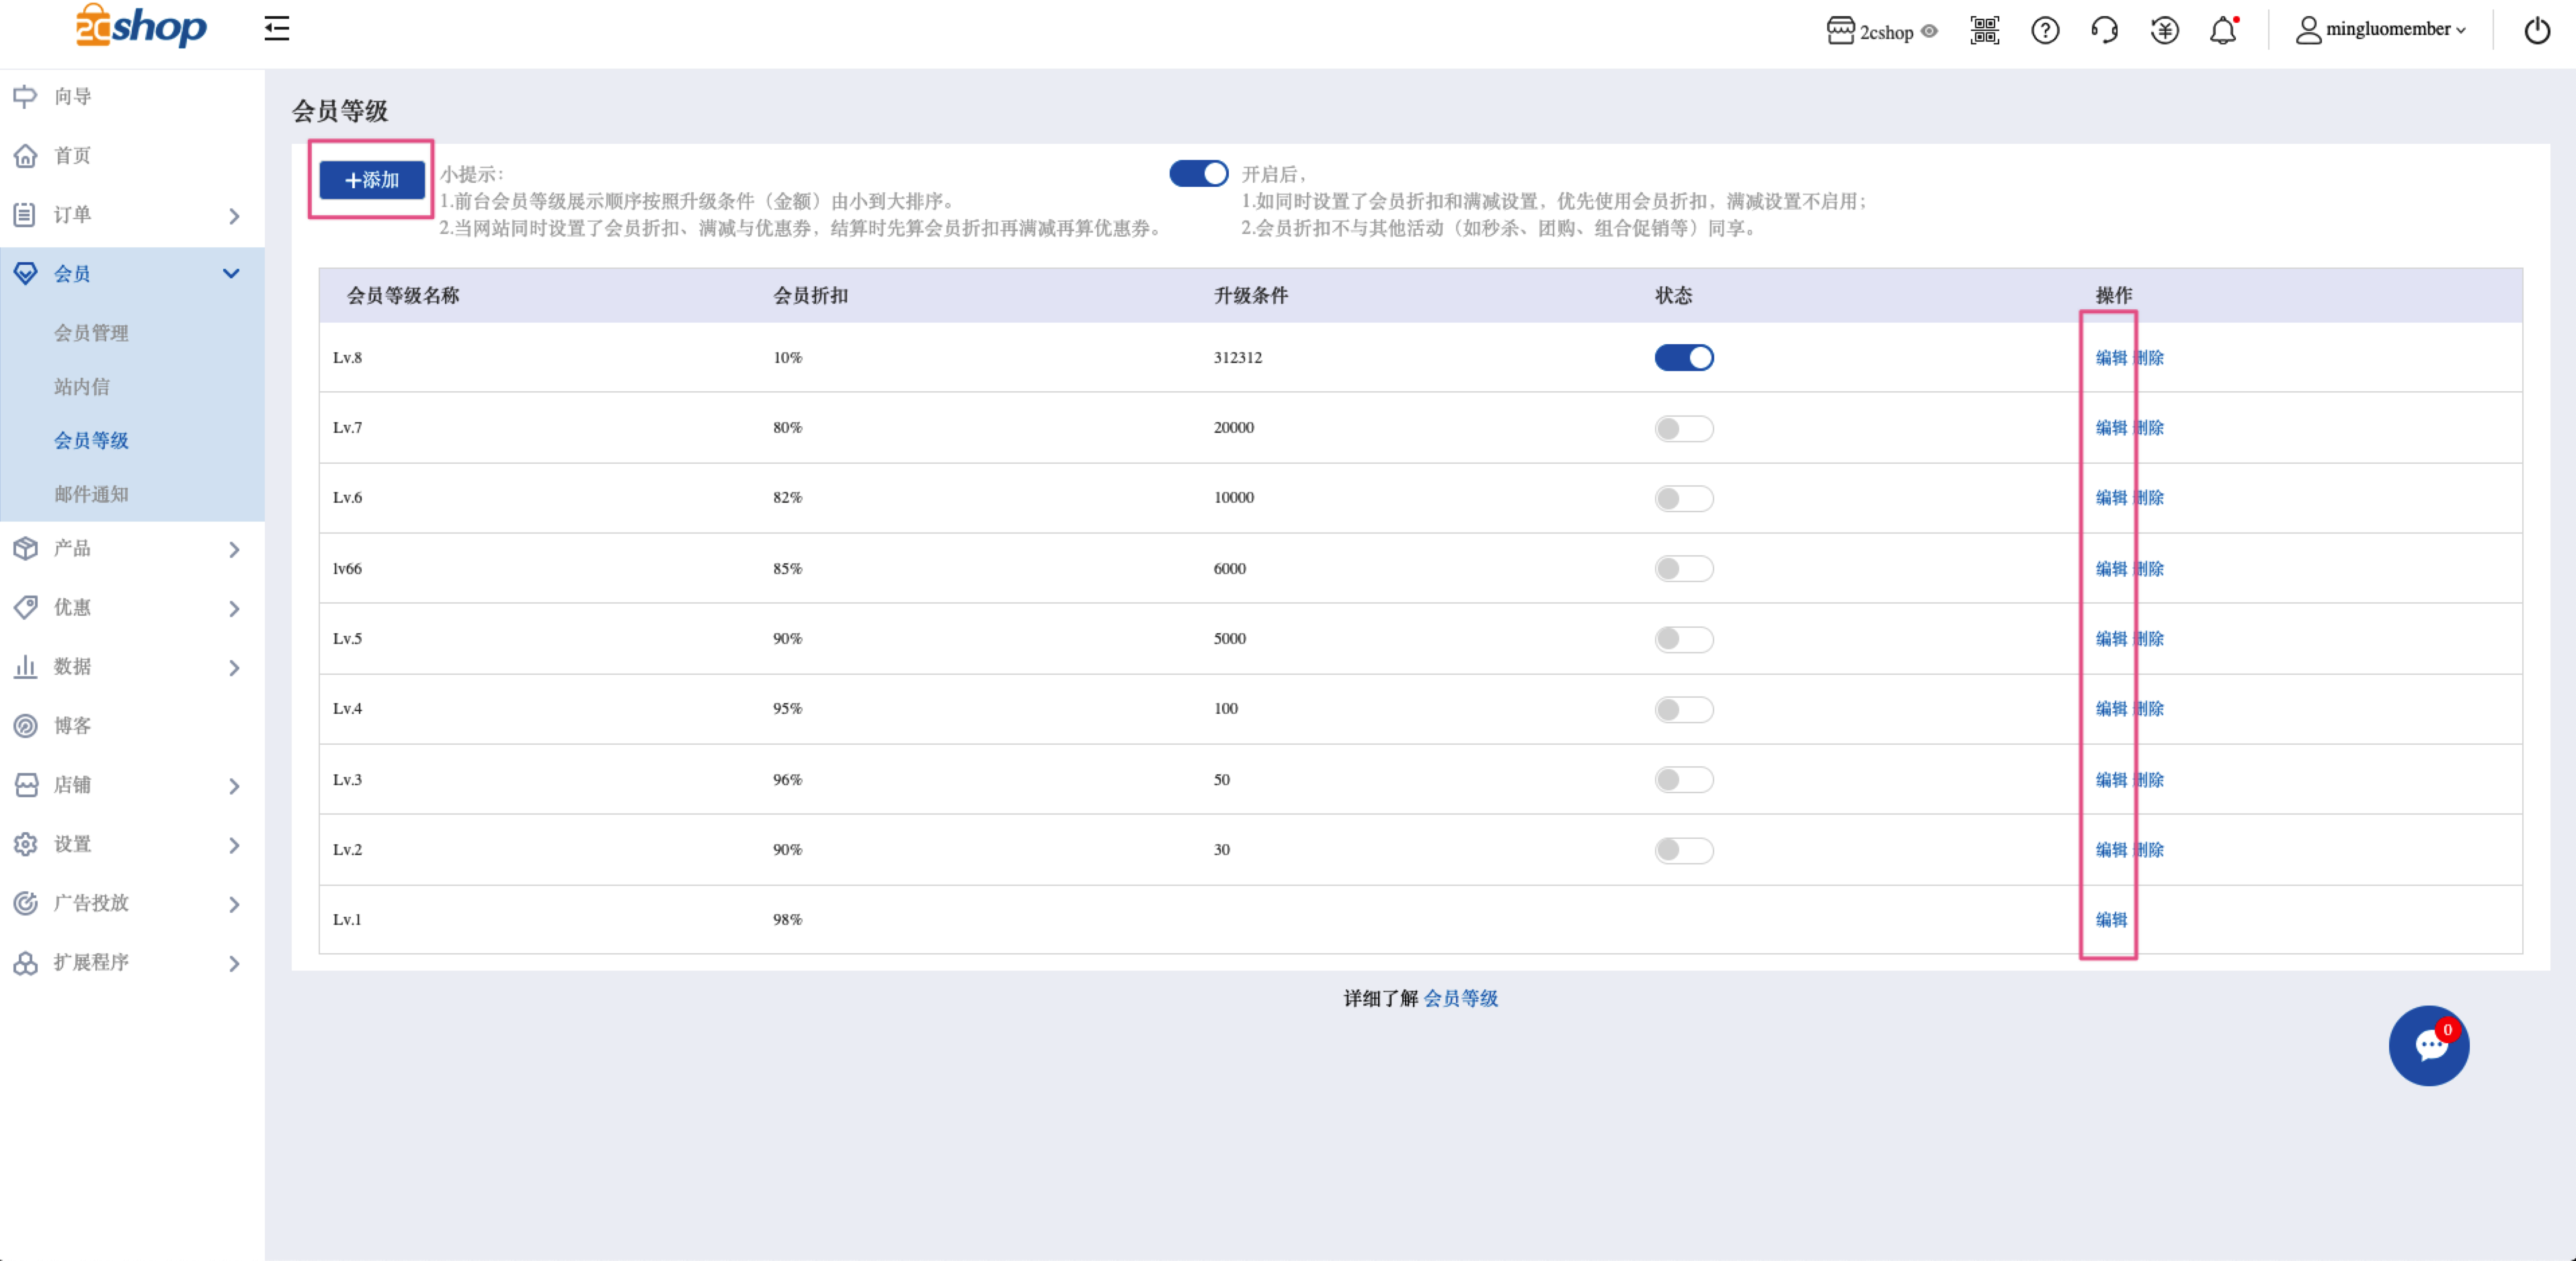
Task: Enable the Lv.5 status switch
Action: pos(1684,639)
